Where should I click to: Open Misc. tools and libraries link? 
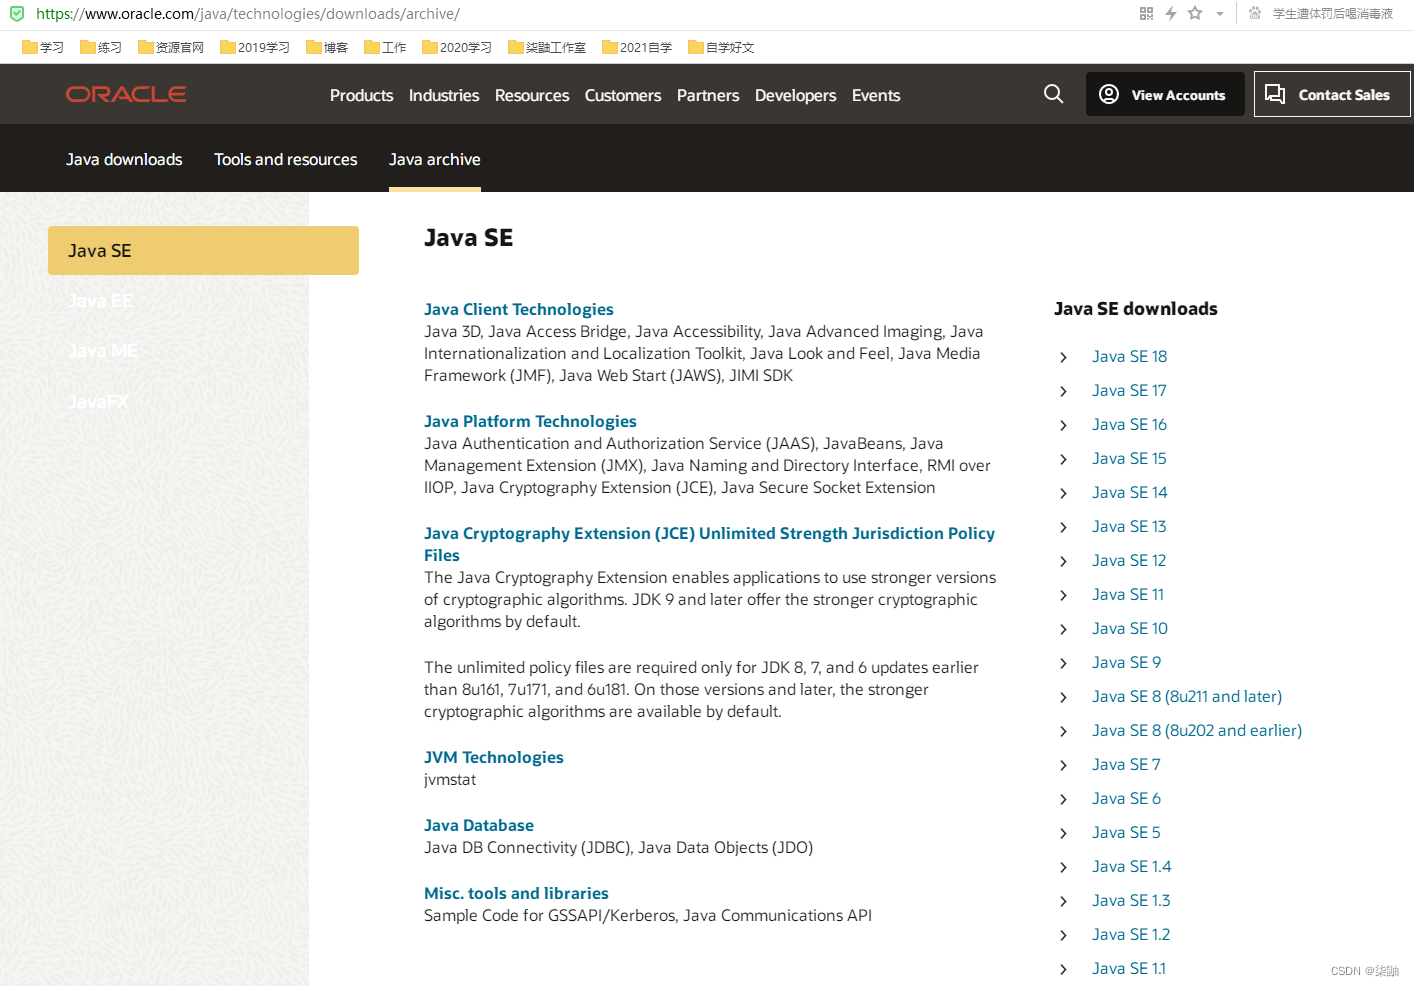click(516, 893)
